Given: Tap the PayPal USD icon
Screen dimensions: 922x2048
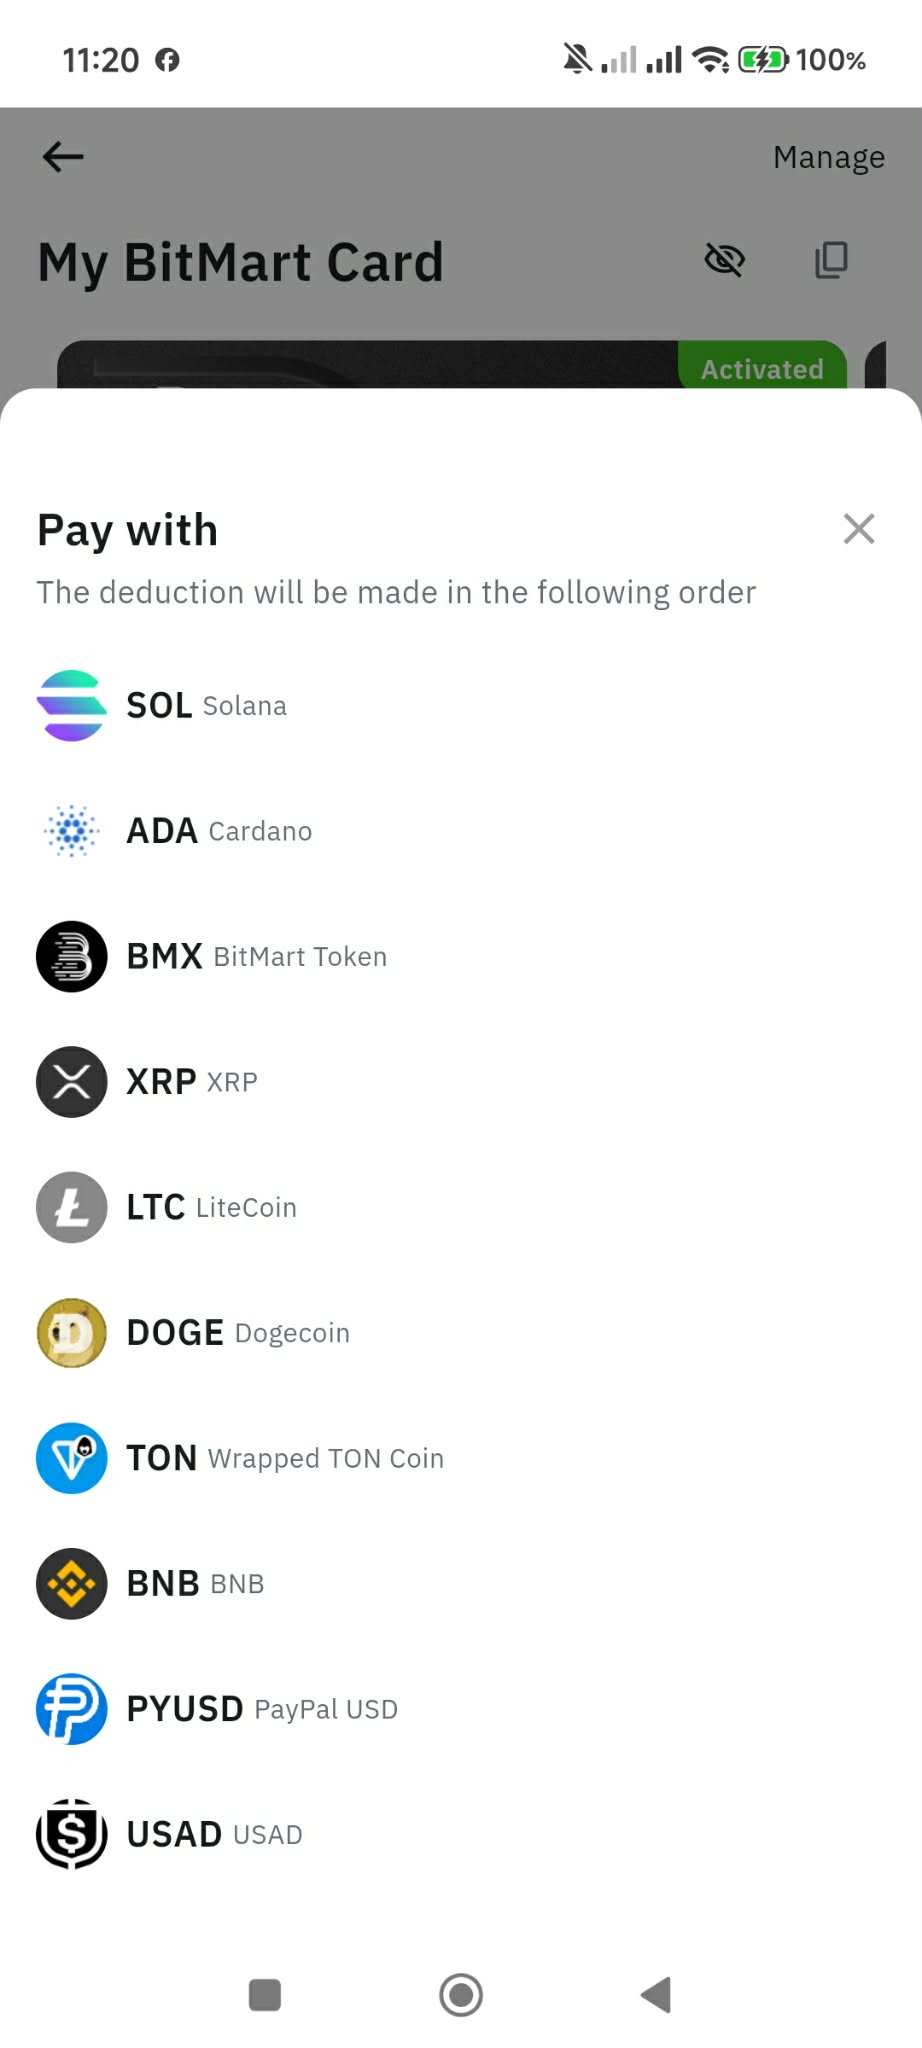Looking at the screenshot, I should click(x=71, y=1709).
